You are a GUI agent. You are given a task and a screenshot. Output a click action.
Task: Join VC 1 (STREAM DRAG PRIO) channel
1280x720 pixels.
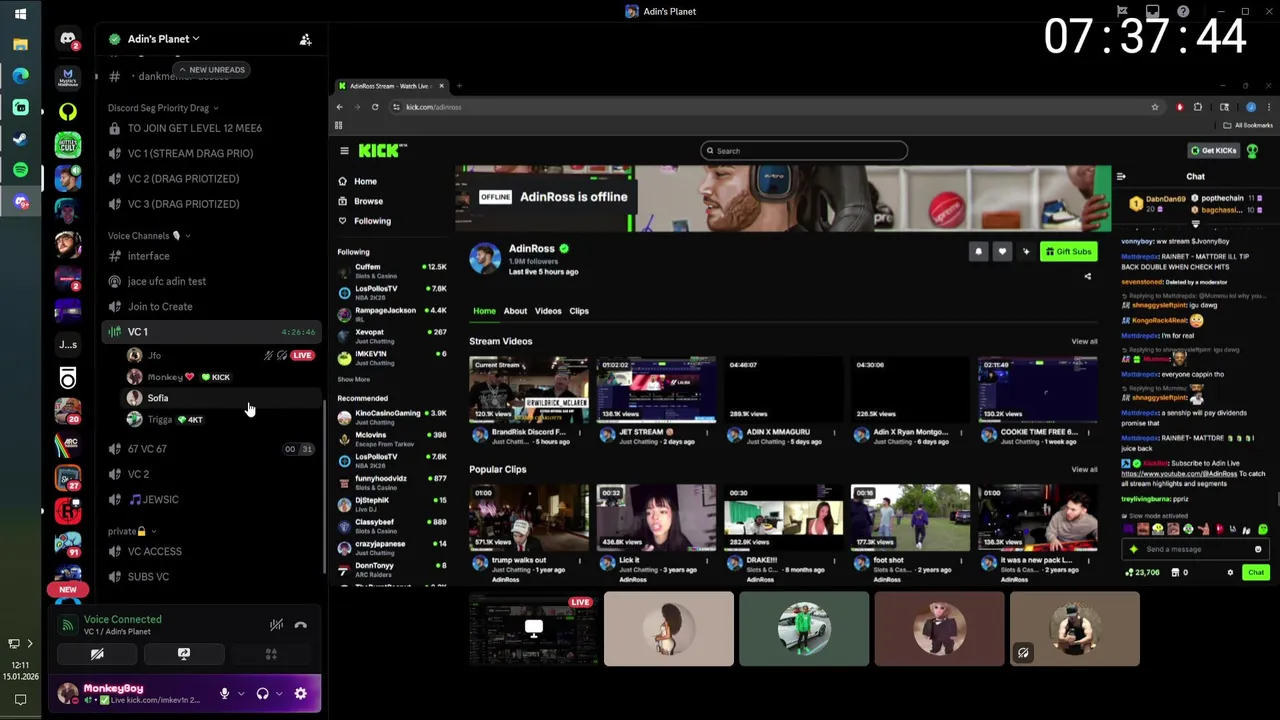[x=190, y=153]
